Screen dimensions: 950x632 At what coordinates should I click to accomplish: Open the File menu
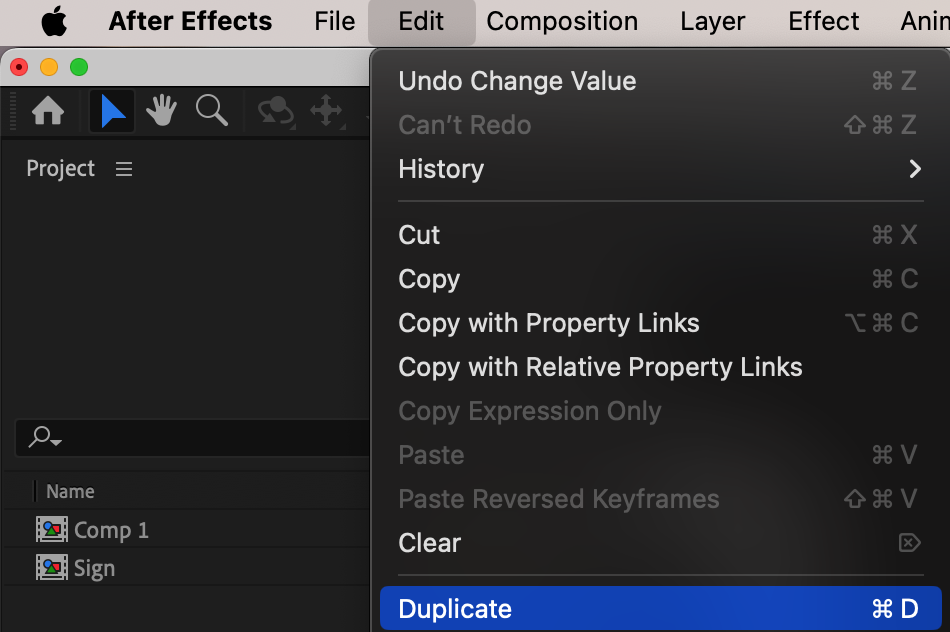[x=334, y=21]
